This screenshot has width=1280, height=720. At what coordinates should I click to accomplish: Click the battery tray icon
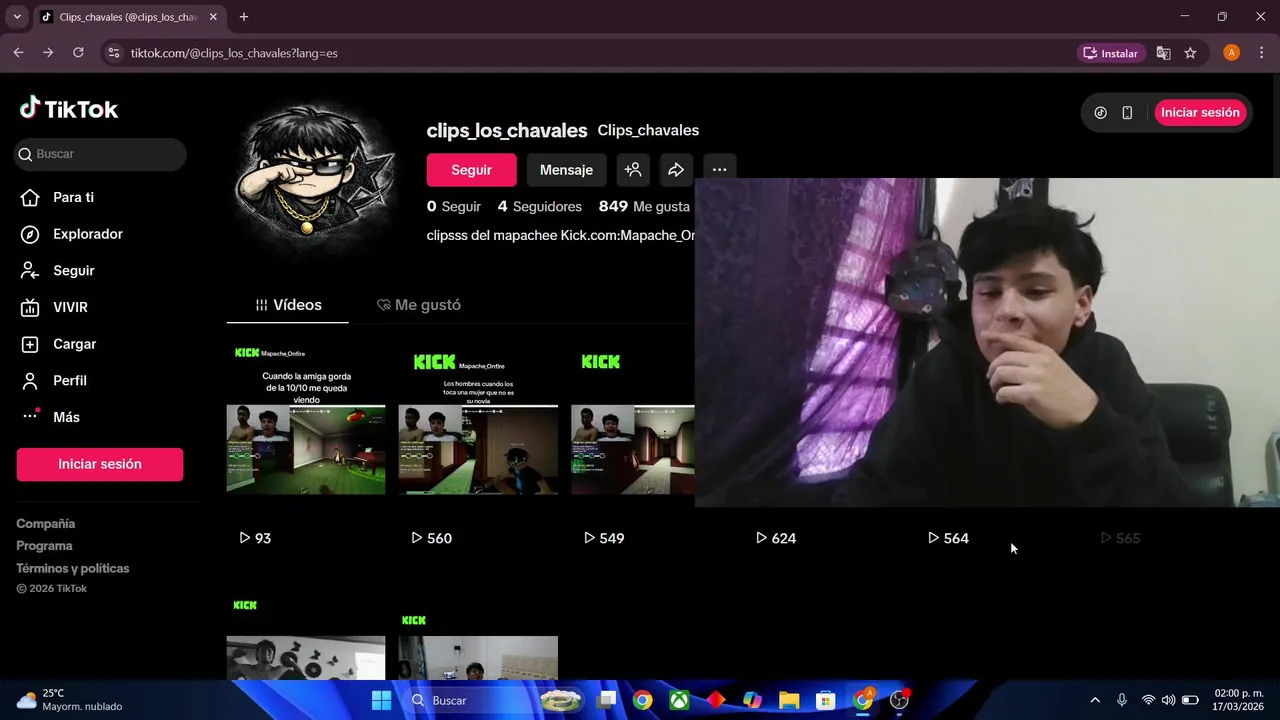1190,700
